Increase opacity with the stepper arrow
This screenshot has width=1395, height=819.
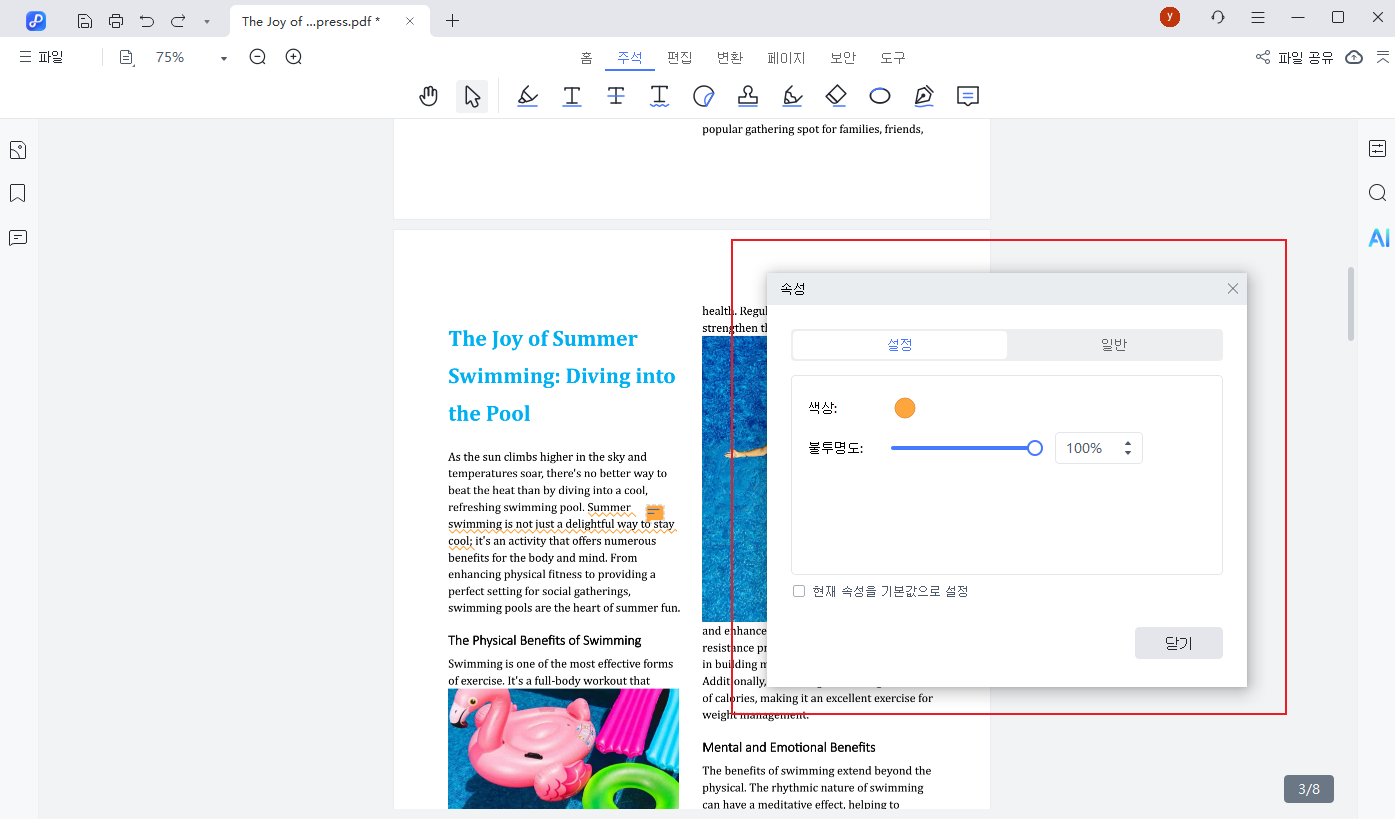1128,443
